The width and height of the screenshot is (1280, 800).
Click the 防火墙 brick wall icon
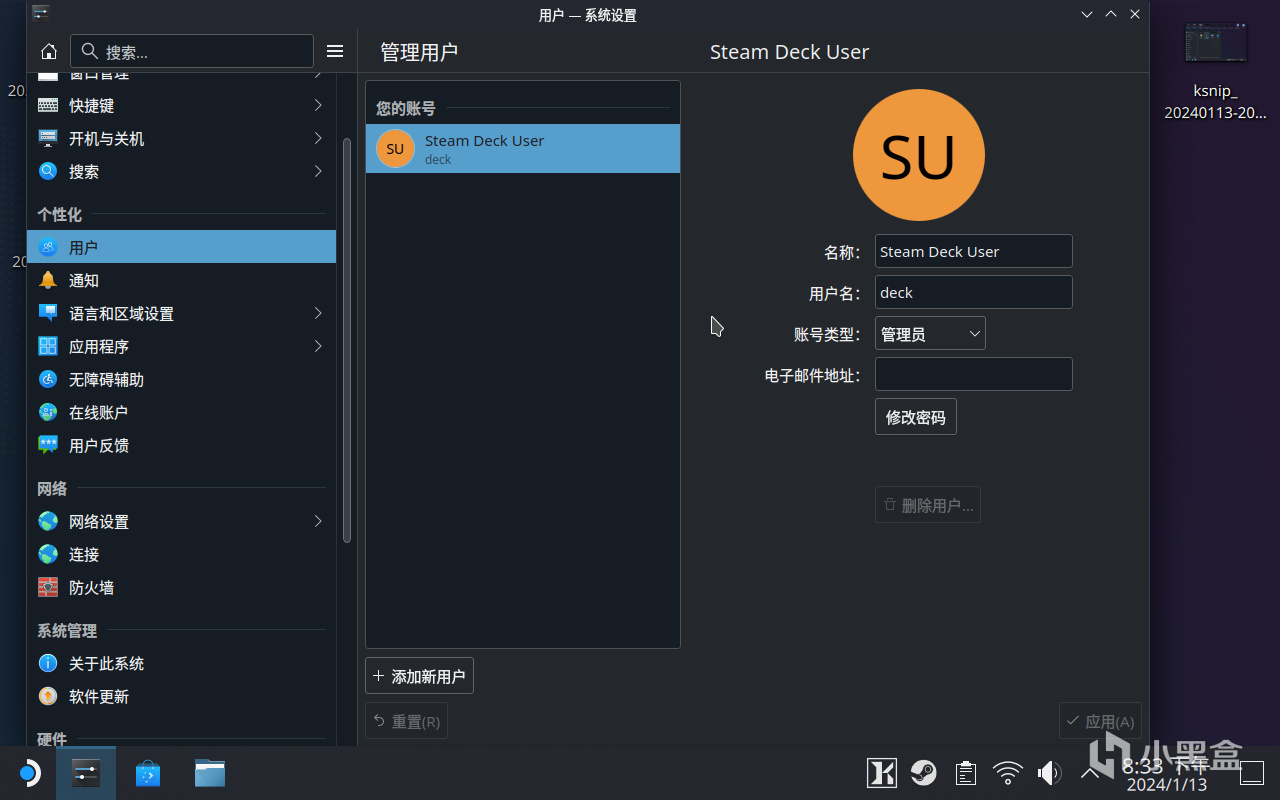[x=48, y=587]
